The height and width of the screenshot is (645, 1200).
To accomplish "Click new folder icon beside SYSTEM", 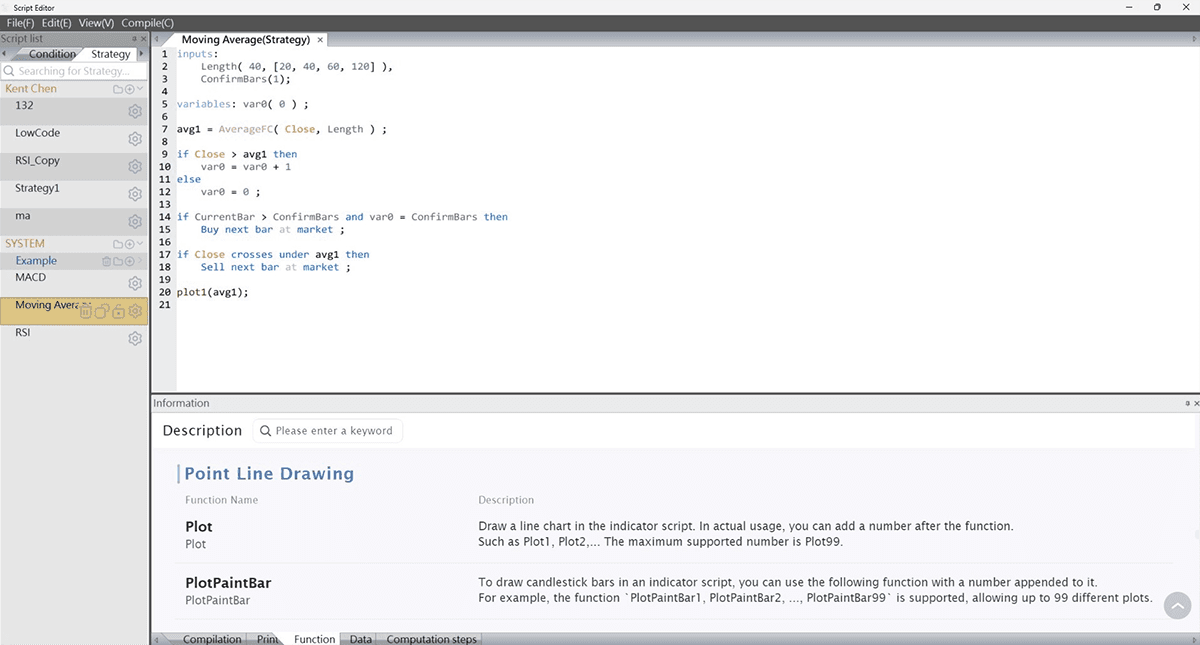I will pyautogui.click(x=118, y=244).
